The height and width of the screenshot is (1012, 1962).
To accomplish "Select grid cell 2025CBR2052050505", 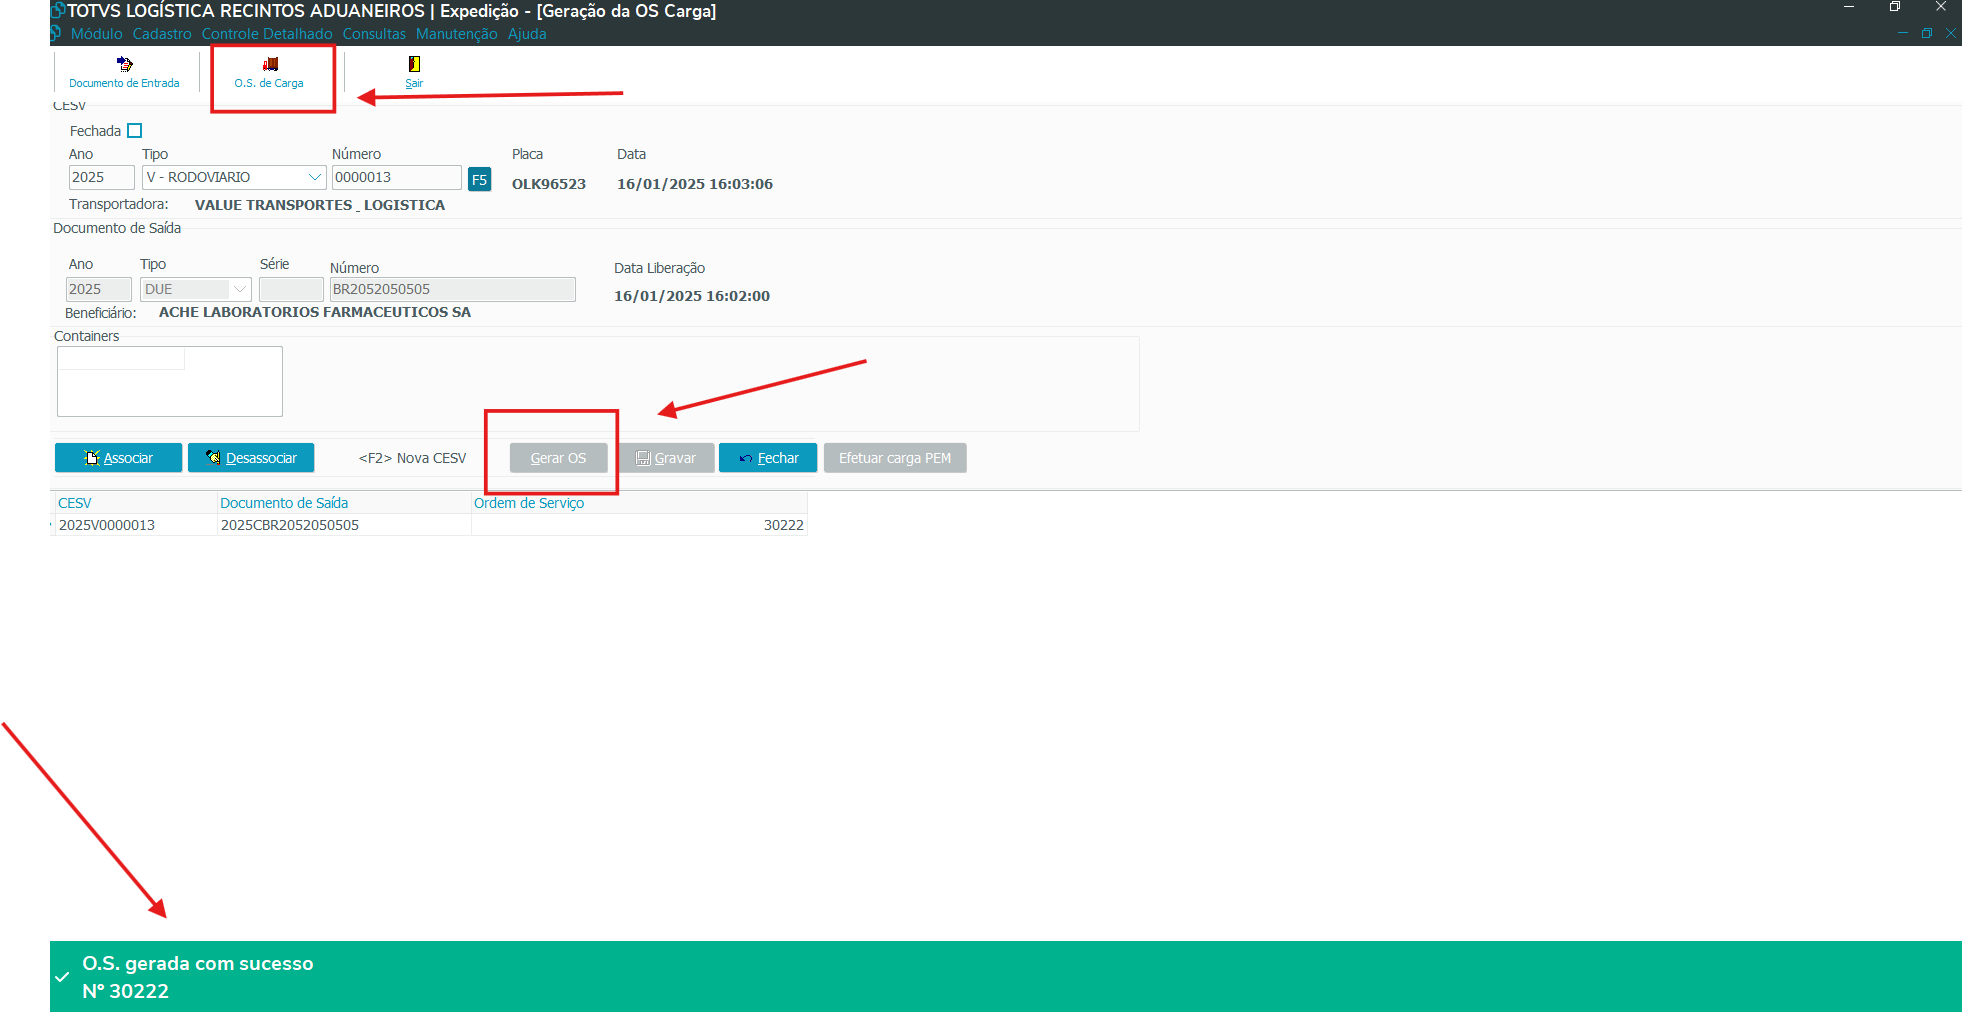I will 344,525.
